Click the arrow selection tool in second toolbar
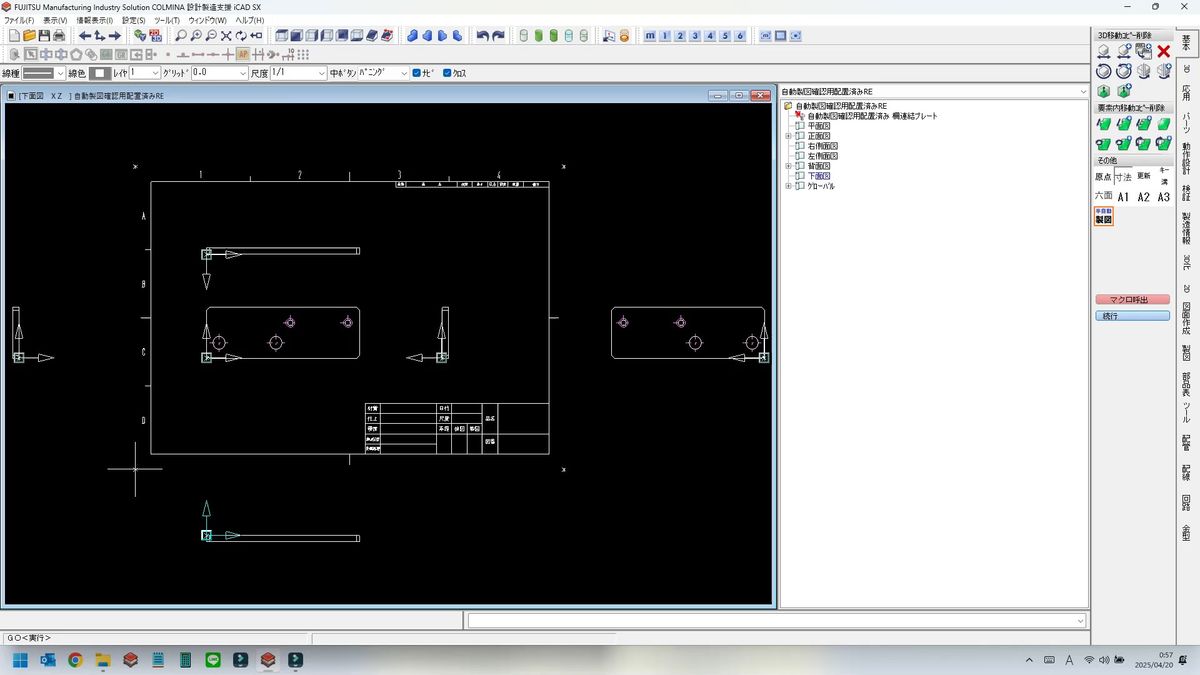 pos(30,54)
